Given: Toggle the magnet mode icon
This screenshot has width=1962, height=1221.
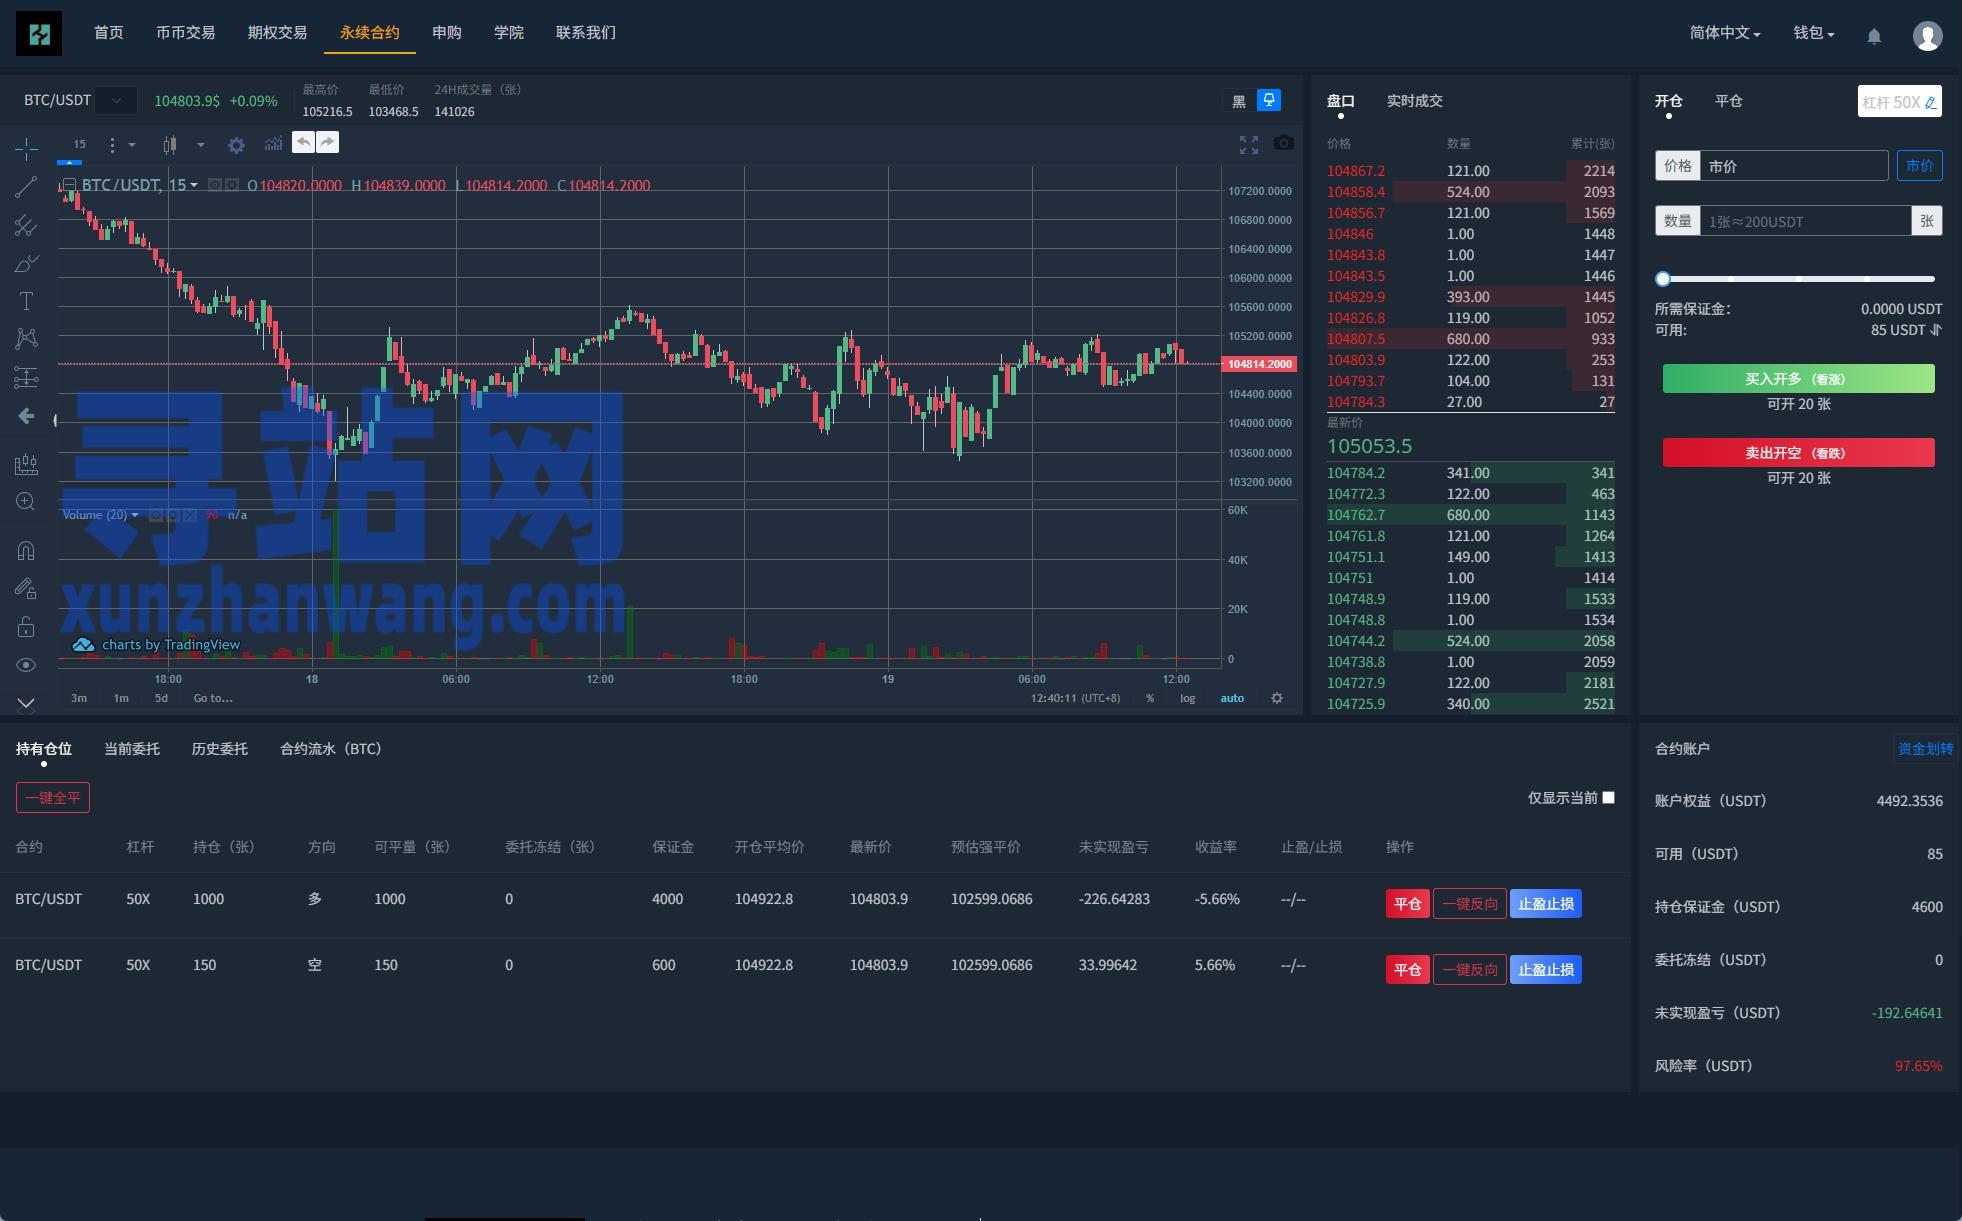Looking at the screenshot, I should tap(26, 550).
